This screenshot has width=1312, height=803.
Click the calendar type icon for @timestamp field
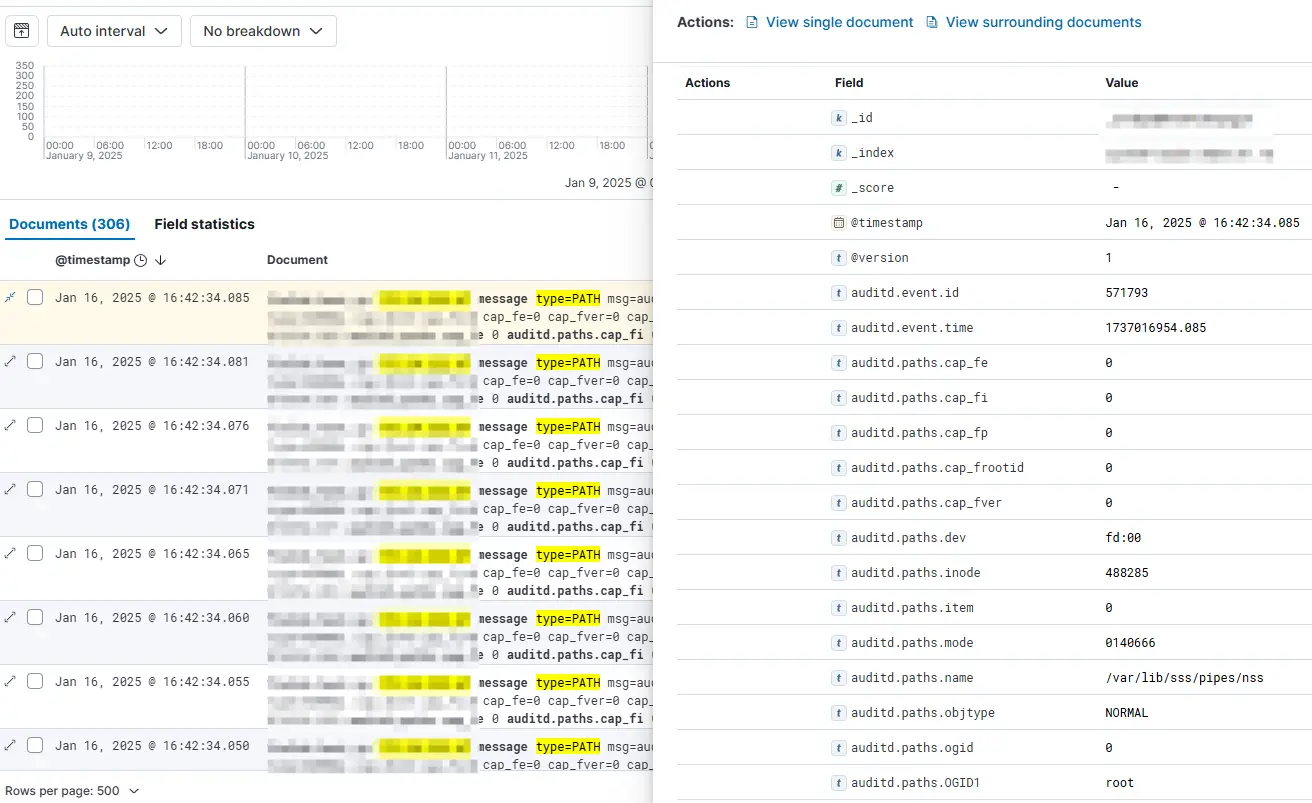click(x=838, y=223)
